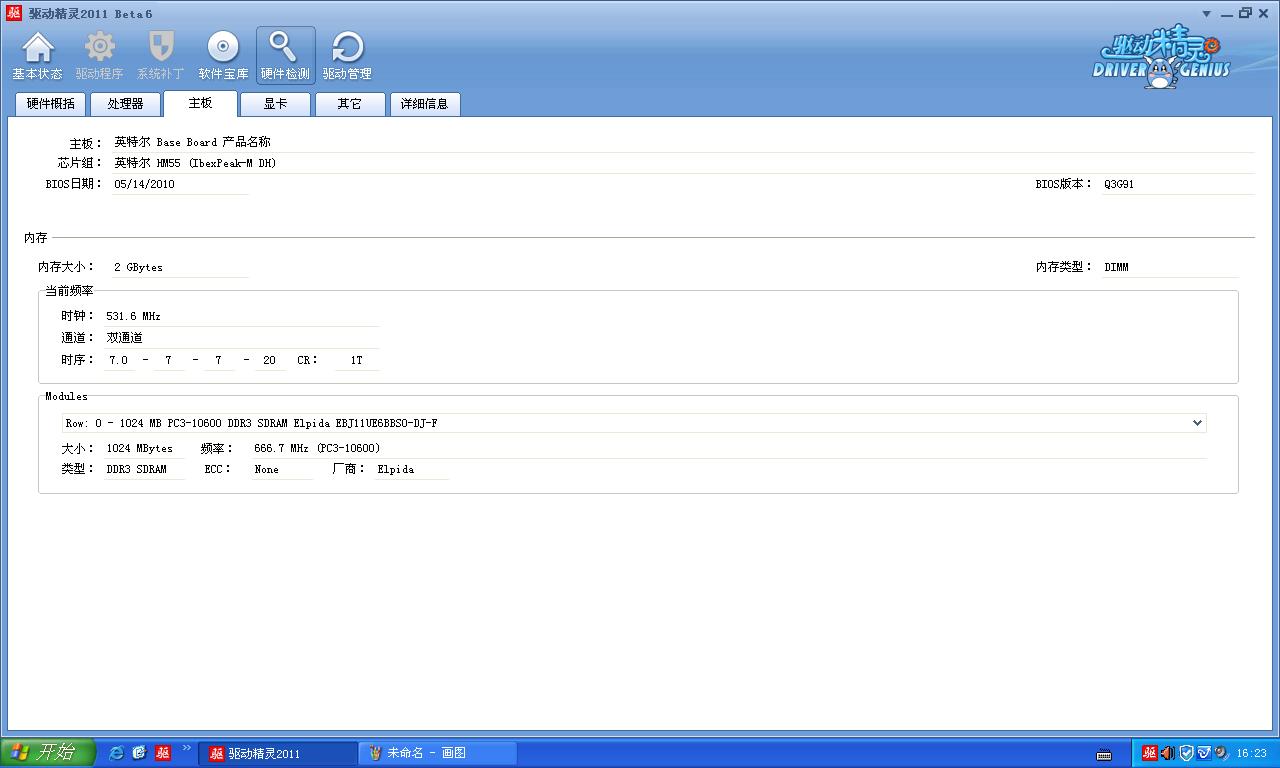The width and height of the screenshot is (1280, 768).
Task: Expand hidden quick launch icons chevron
Action: [186, 748]
